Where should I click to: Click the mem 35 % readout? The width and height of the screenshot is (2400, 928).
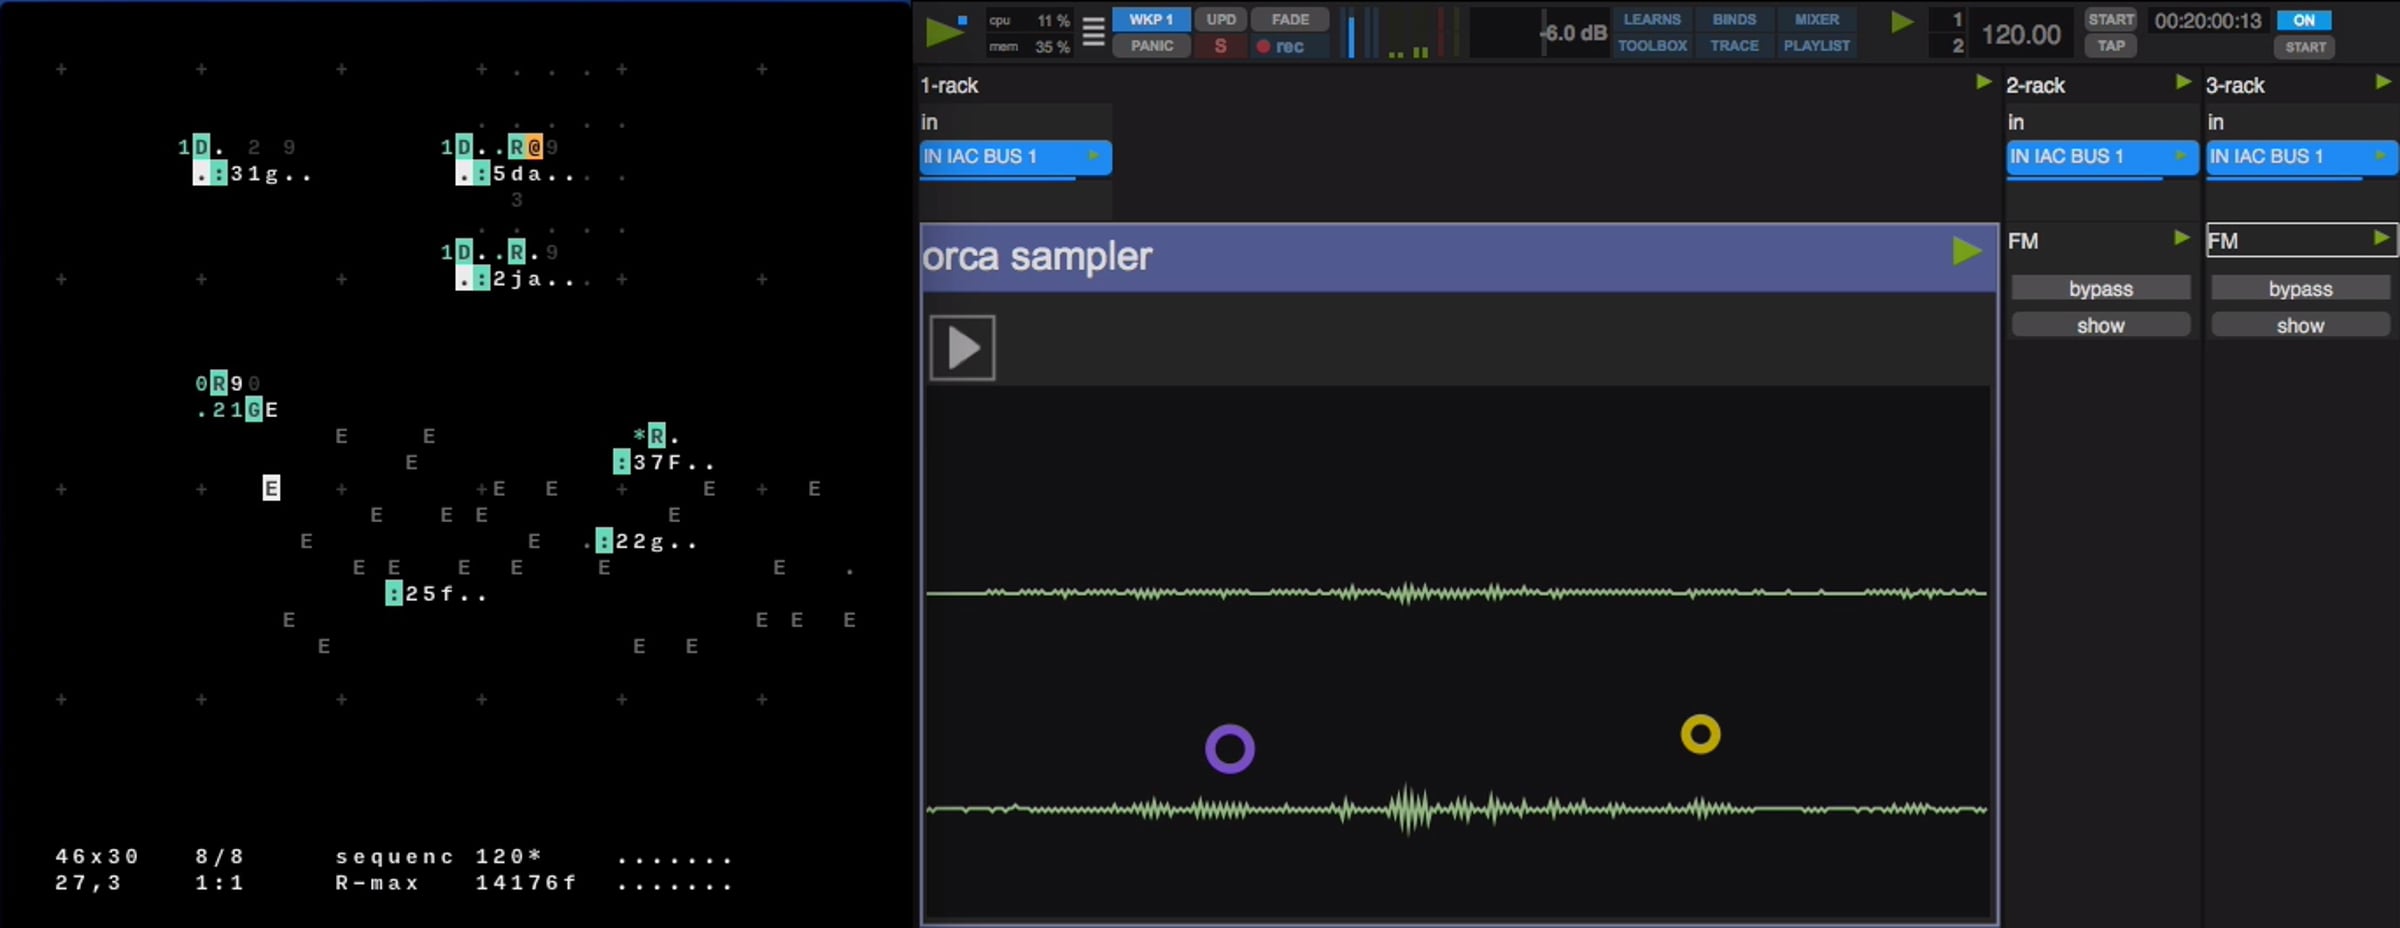coord(1029,46)
